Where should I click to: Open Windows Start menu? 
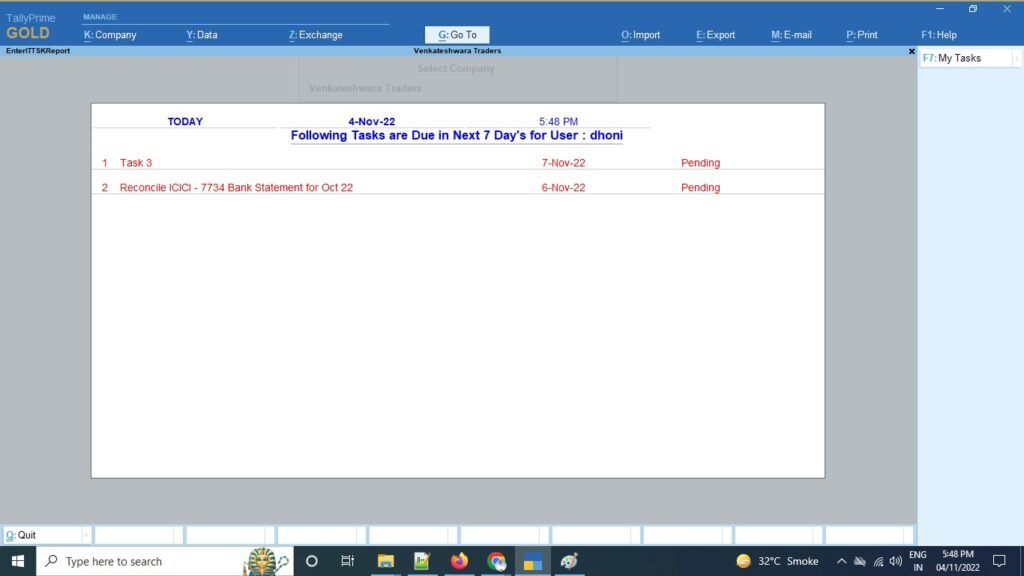(x=18, y=561)
